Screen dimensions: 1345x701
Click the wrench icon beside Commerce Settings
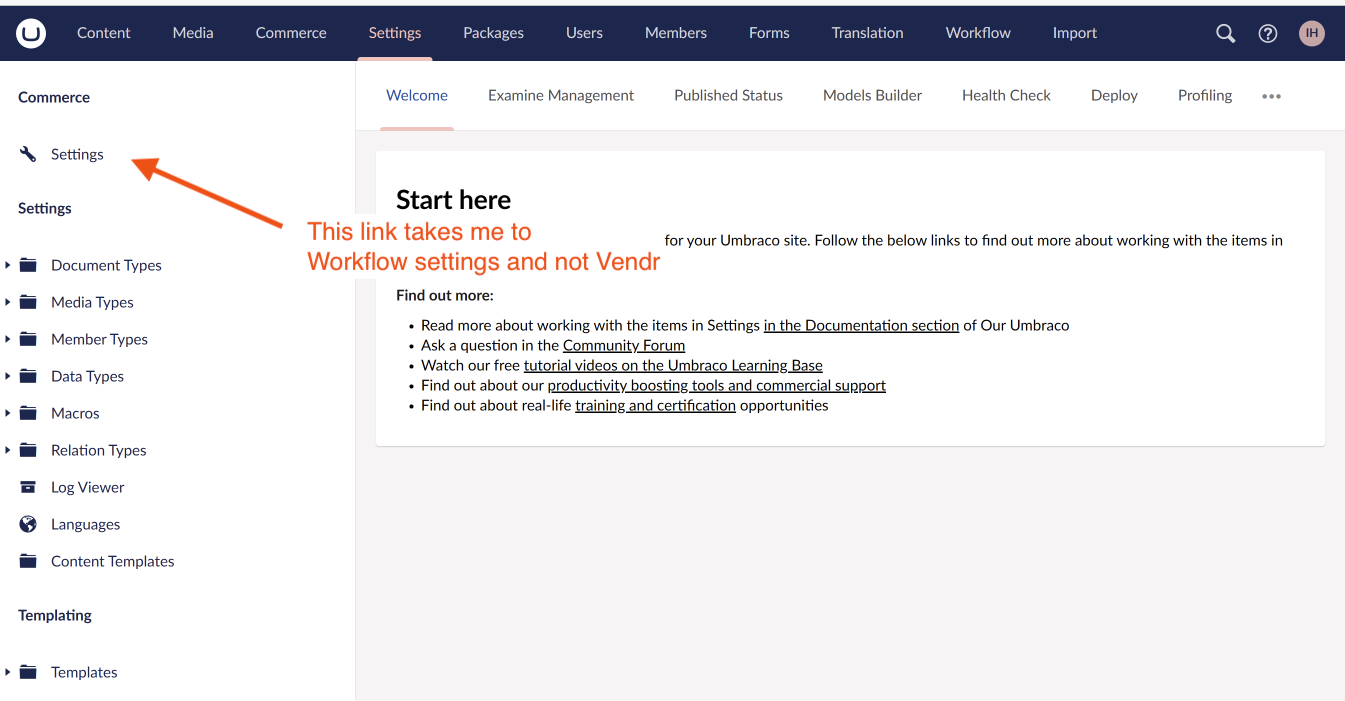click(x=28, y=154)
